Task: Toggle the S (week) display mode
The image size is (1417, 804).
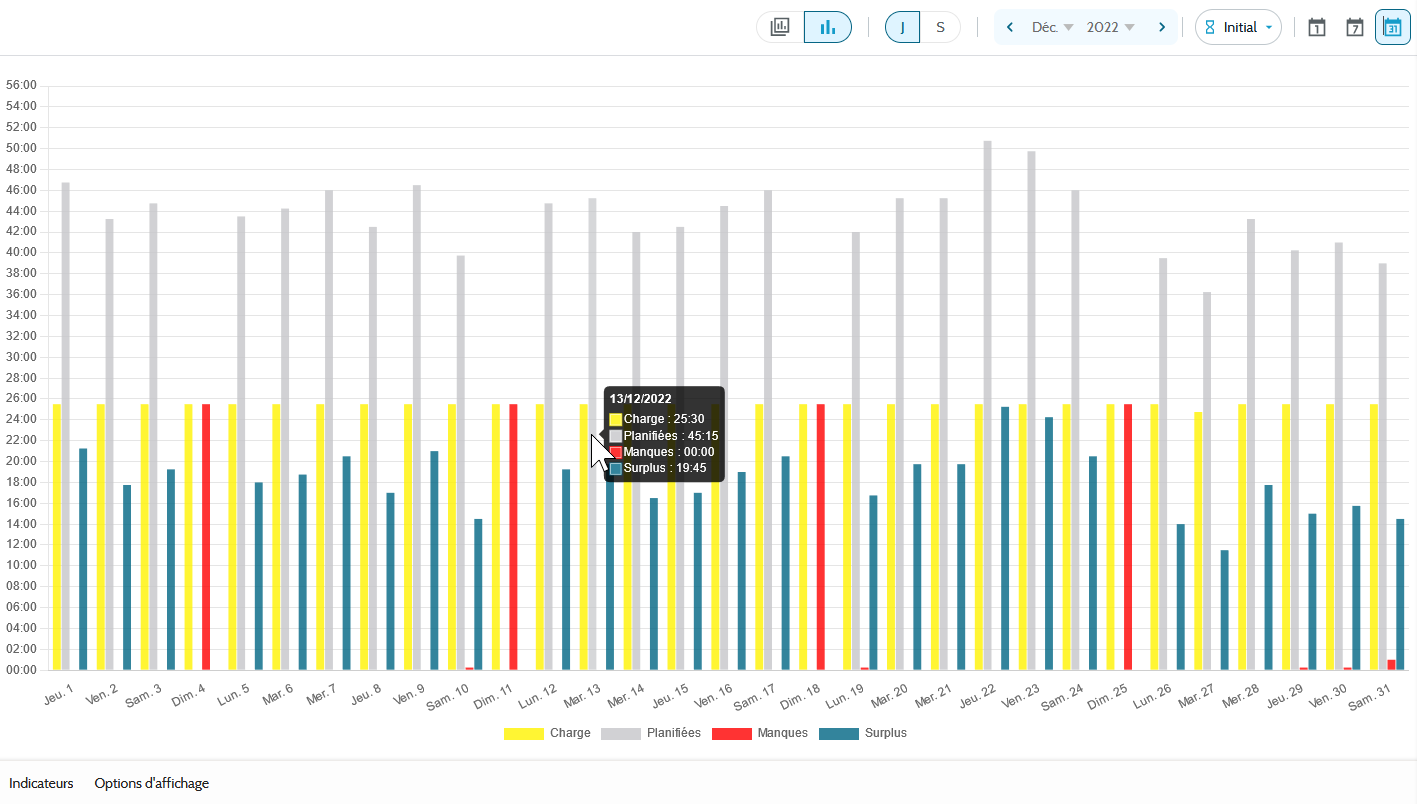Action: click(940, 27)
